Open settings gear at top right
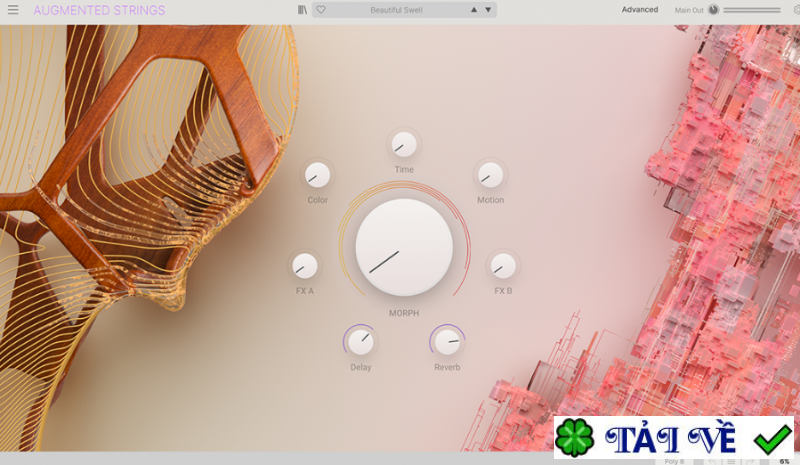Viewport: 800px width, 465px height. (796, 10)
